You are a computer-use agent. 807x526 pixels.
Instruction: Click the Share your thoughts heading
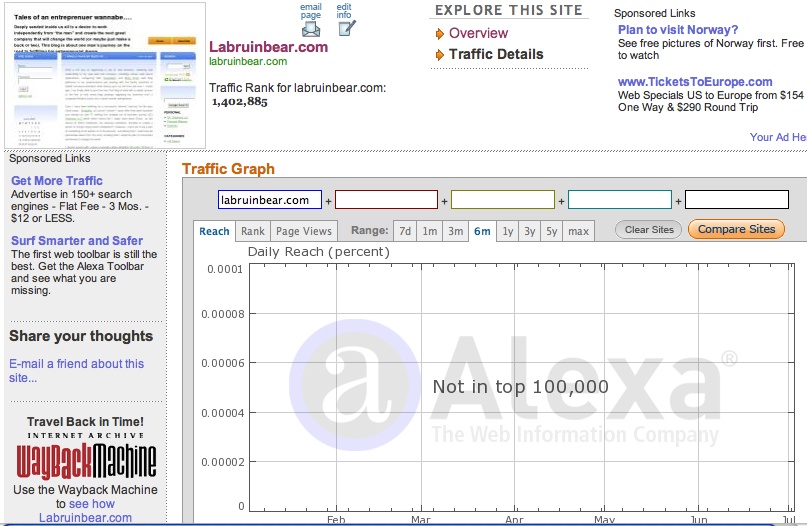click(x=81, y=336)
